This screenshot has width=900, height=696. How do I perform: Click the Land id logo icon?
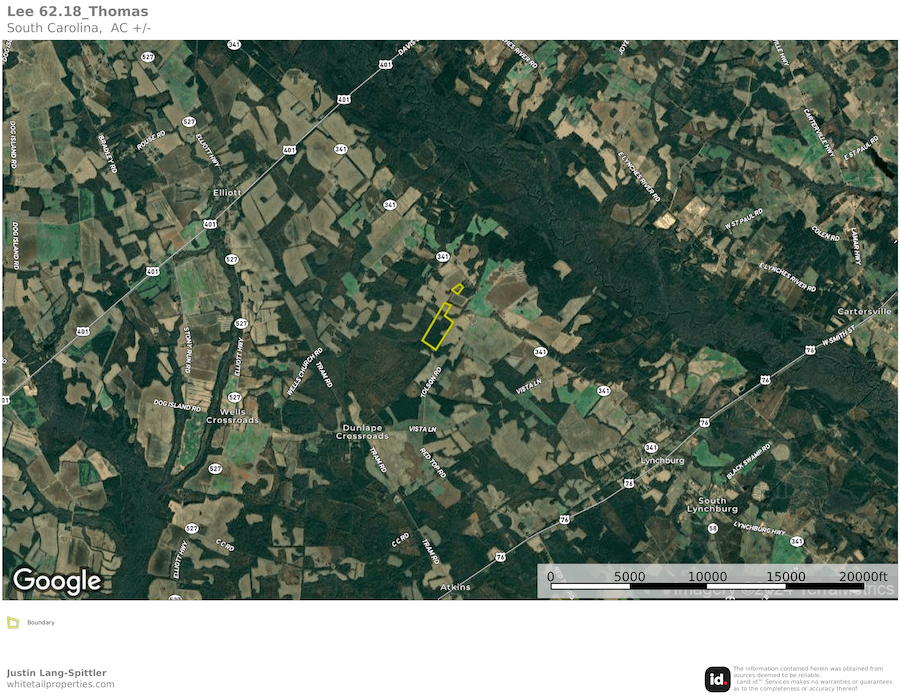[717, 679]
